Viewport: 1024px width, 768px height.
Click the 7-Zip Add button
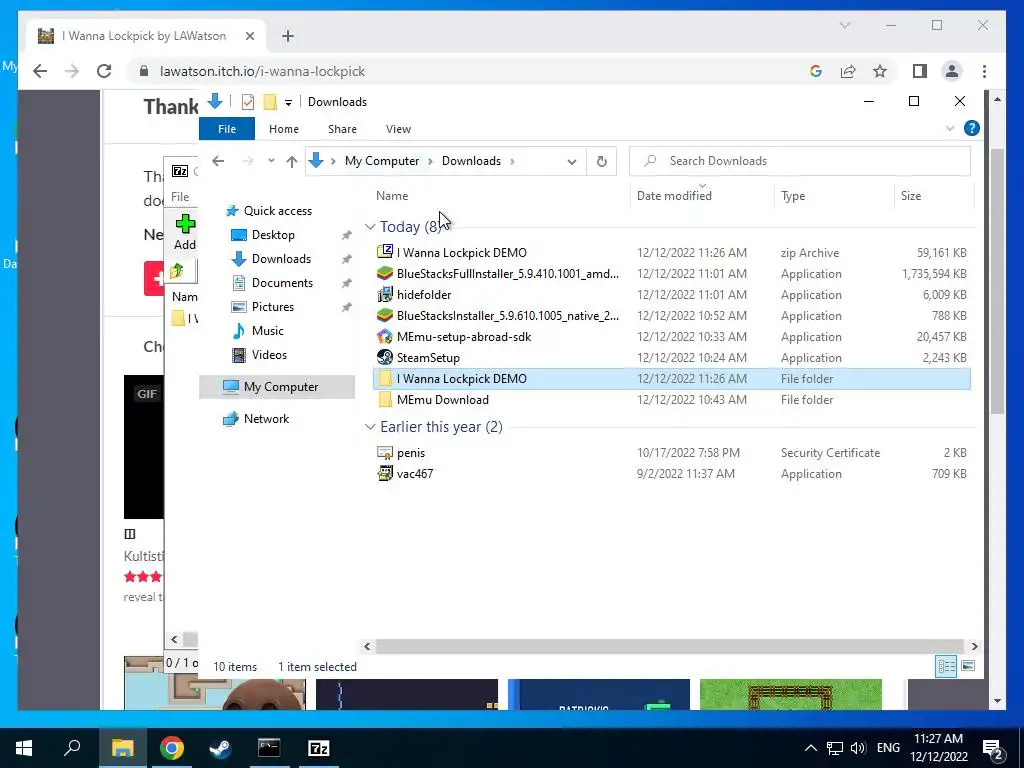pyautogui.click(x=185, y=232)
